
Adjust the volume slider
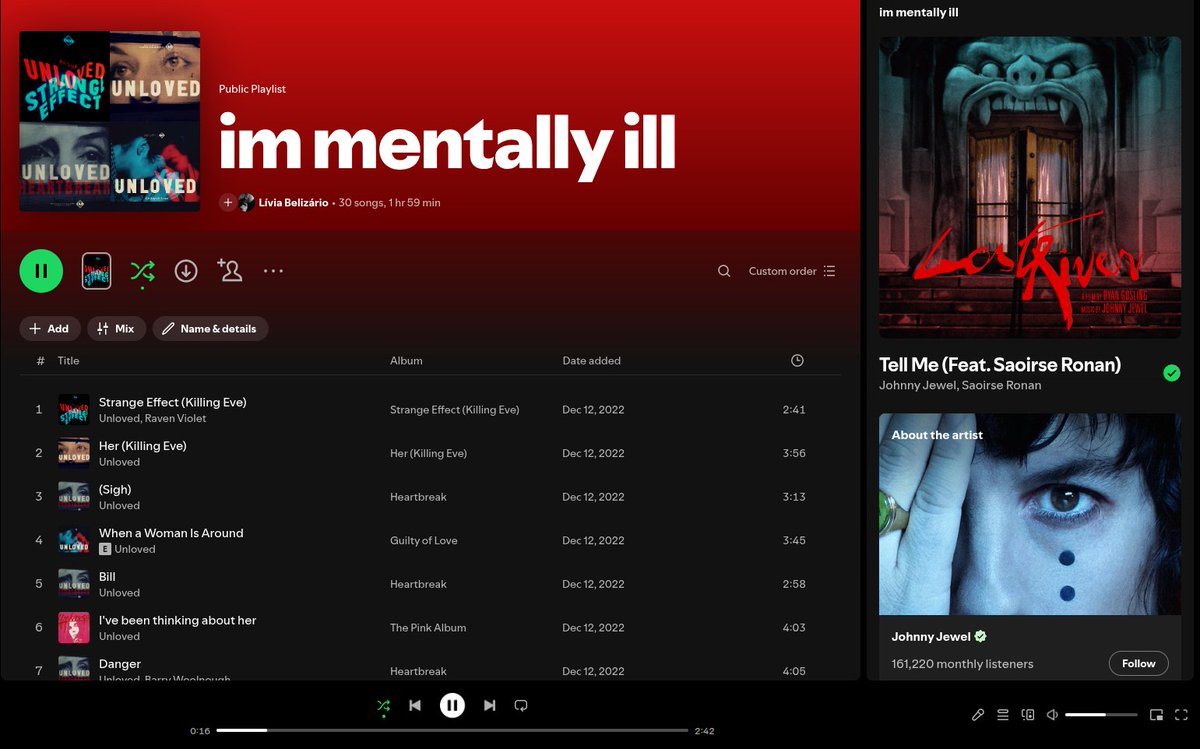pyautogui.click(x=1101, y=715)
